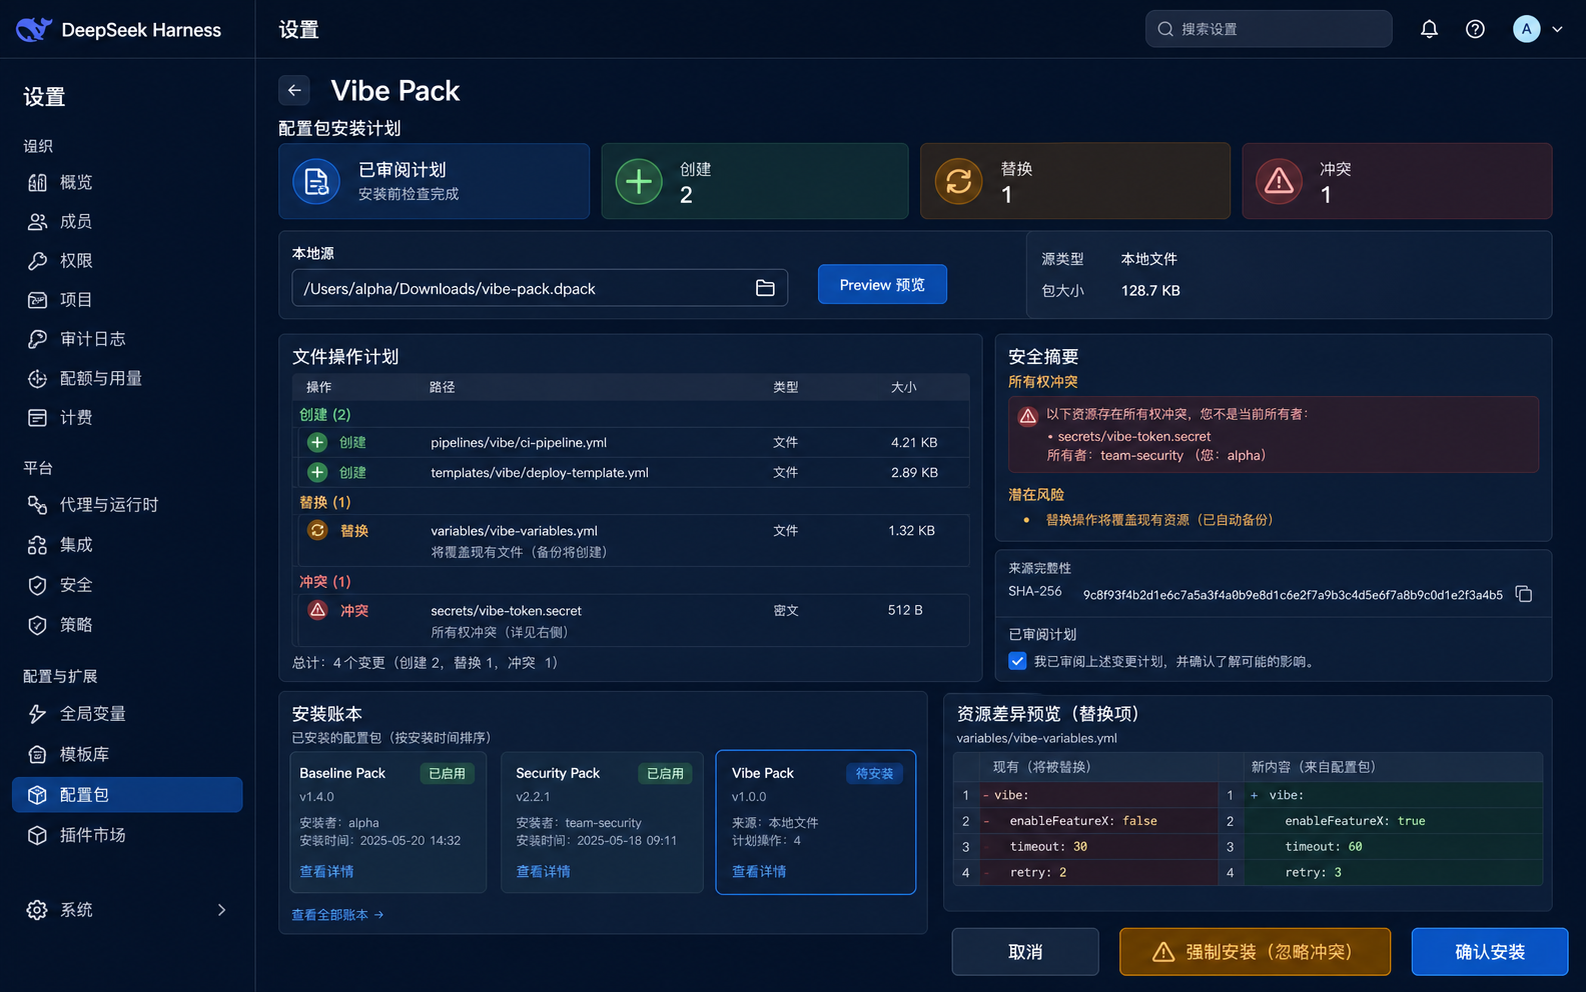Copy the SHA-256 hash value
The height and width of the screenshot is (992, 1586).
click(x=1523, y=594)
